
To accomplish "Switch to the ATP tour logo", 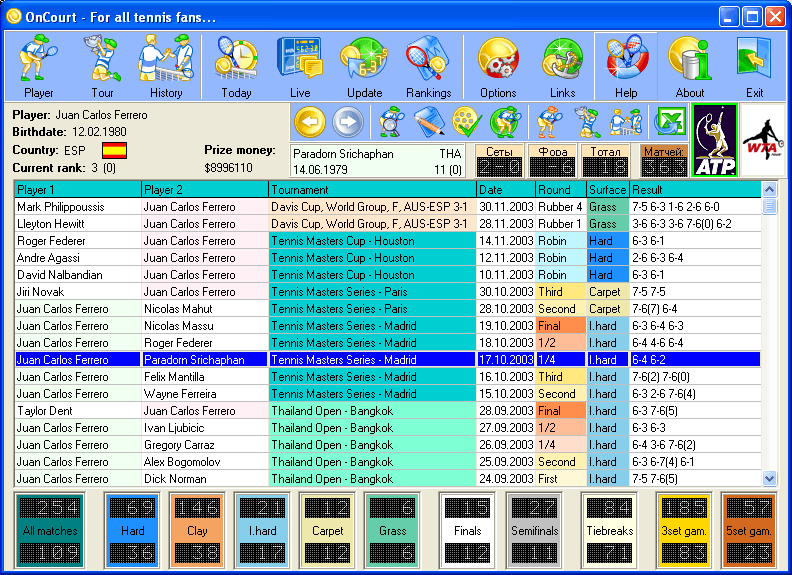I will point(715,140).
